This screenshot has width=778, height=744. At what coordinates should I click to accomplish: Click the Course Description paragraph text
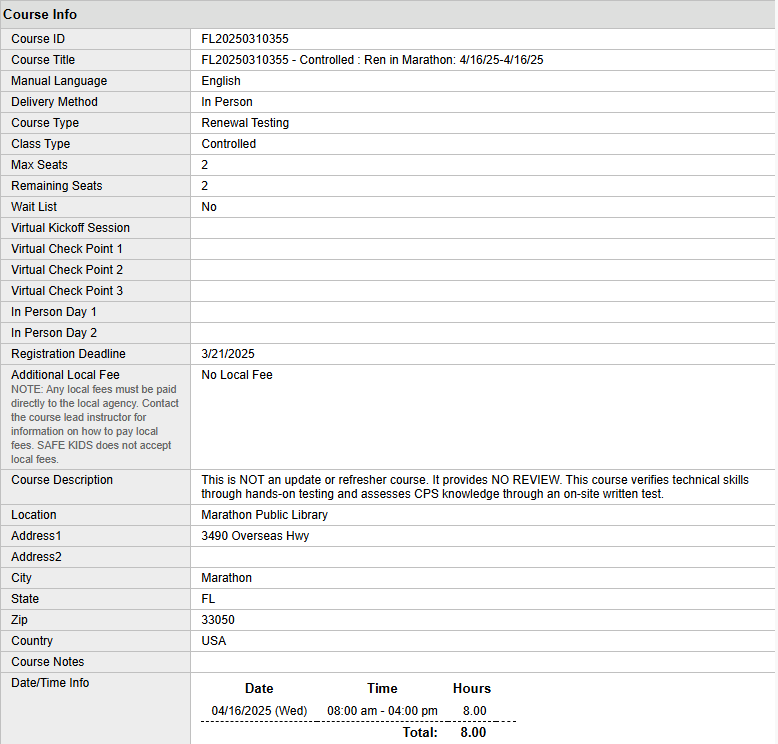point(475,487)
